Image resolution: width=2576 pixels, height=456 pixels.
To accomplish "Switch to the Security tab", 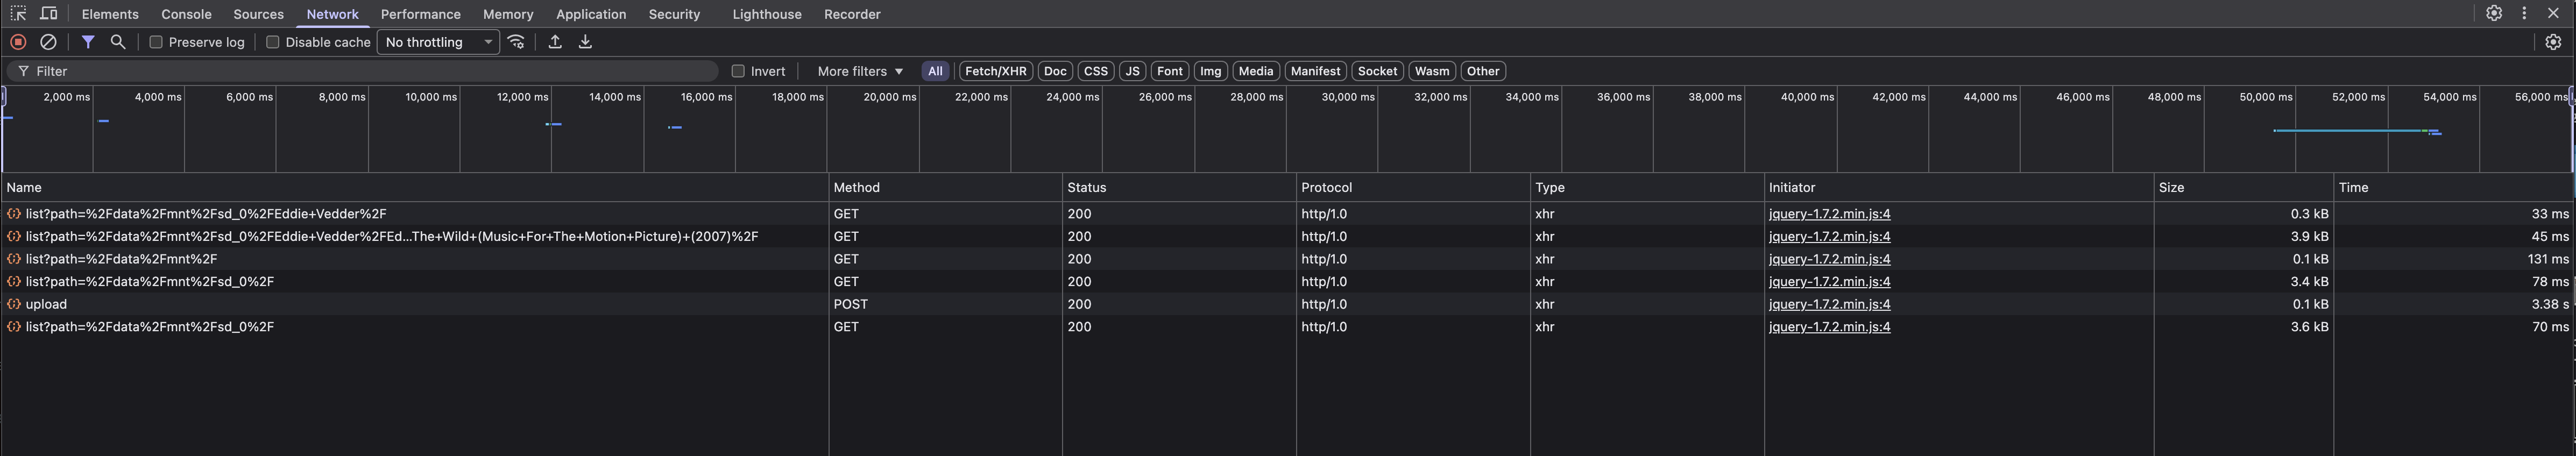I will point(674,14).
